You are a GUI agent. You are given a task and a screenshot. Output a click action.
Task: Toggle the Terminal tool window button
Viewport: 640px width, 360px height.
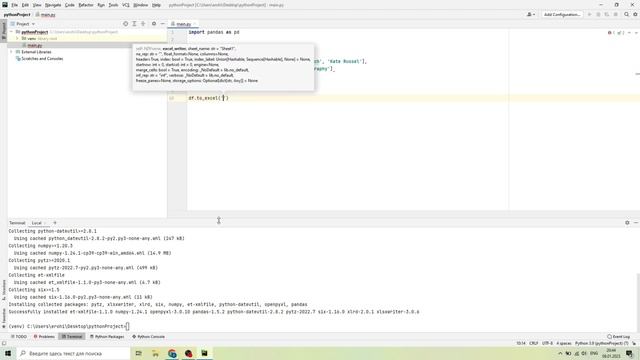click(x=72, y=337)
